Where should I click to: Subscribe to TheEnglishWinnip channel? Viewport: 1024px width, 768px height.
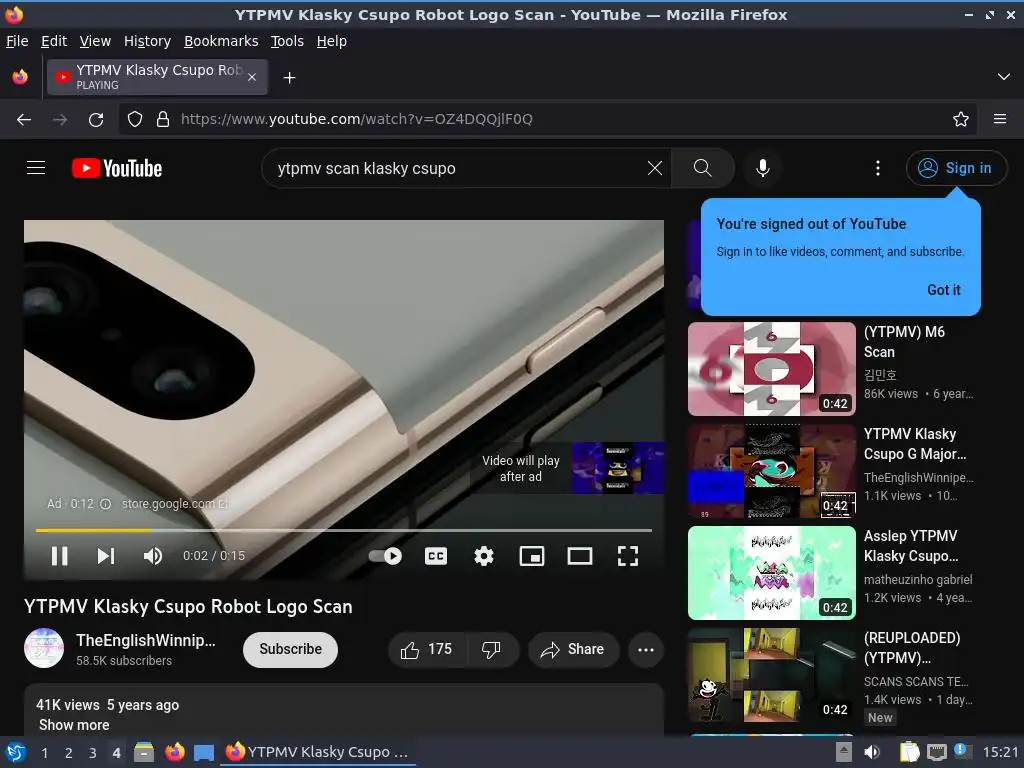click(291, 649)
